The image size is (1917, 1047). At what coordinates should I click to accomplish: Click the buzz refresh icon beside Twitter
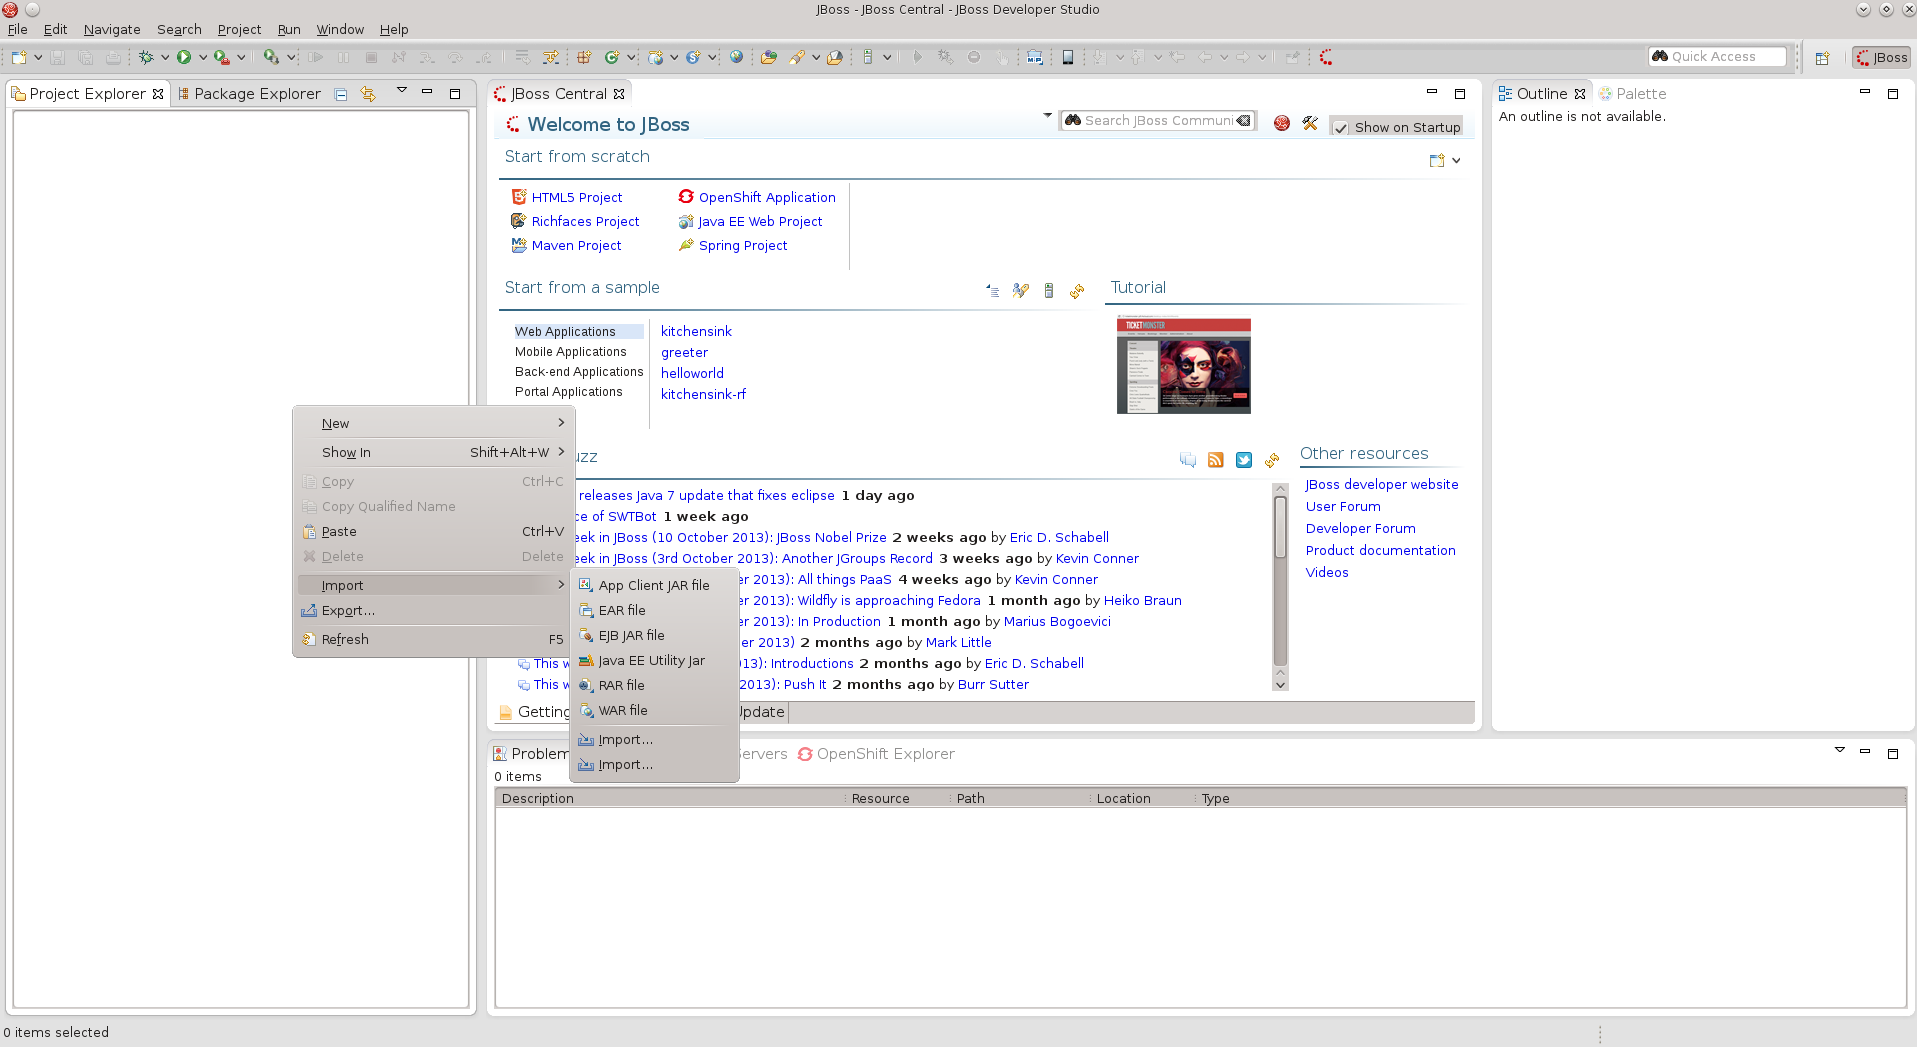coord(1272,460)
